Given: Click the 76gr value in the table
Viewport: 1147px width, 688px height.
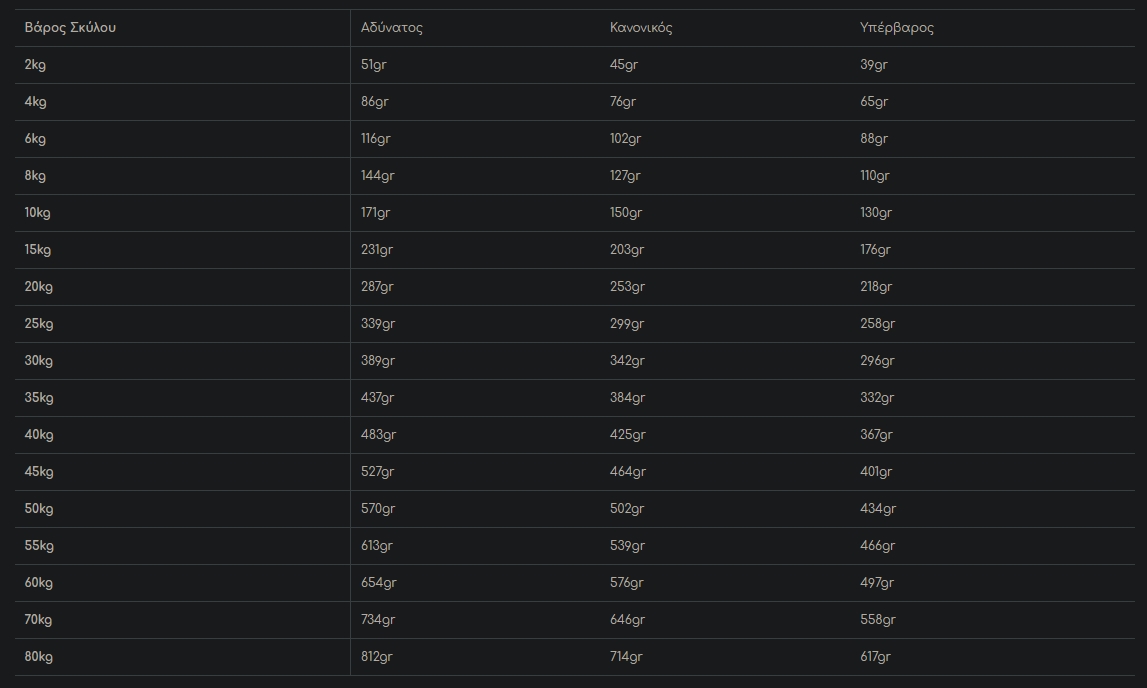Looking at the screenshot, I should tap(623, 102).
